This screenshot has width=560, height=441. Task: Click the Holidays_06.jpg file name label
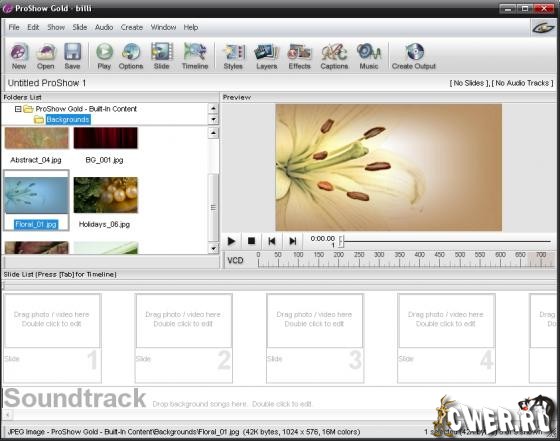point(104,224)
